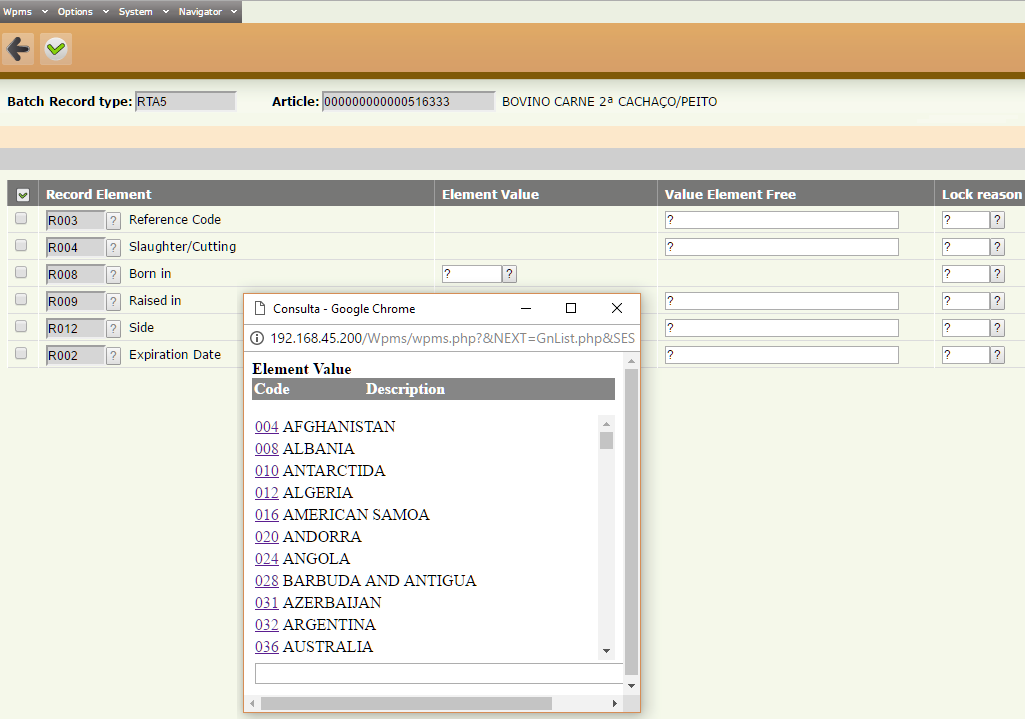1025x719 pixels.
Task: Open the Wpms menu
Action: tap(25, 12)
